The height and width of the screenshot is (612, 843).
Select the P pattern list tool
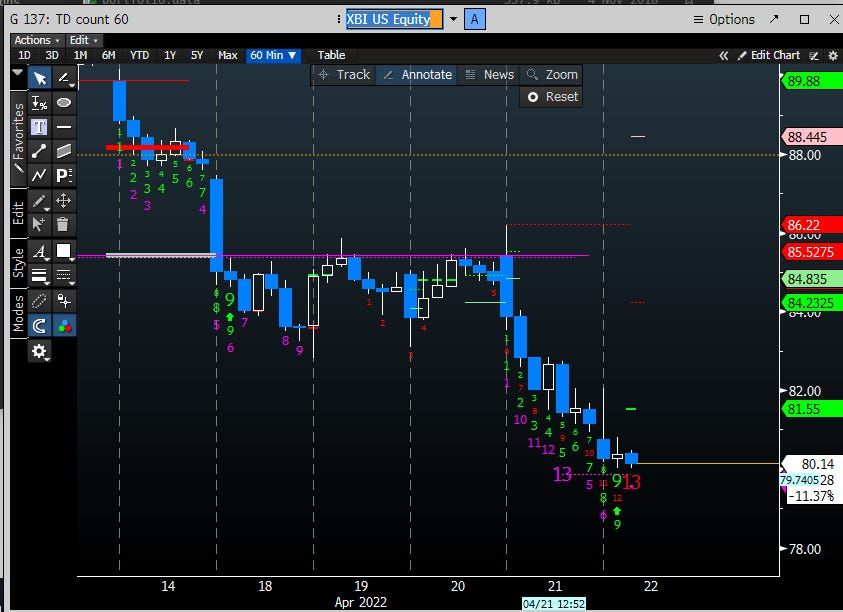click(64, 175)
